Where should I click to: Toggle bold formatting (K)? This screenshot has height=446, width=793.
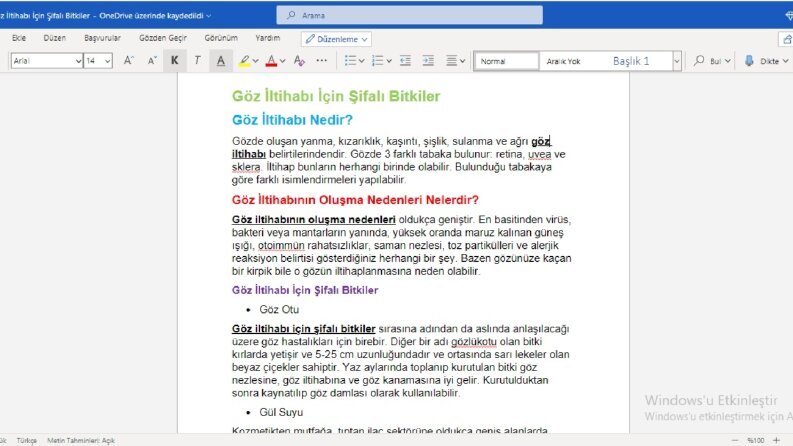(174, 61)
